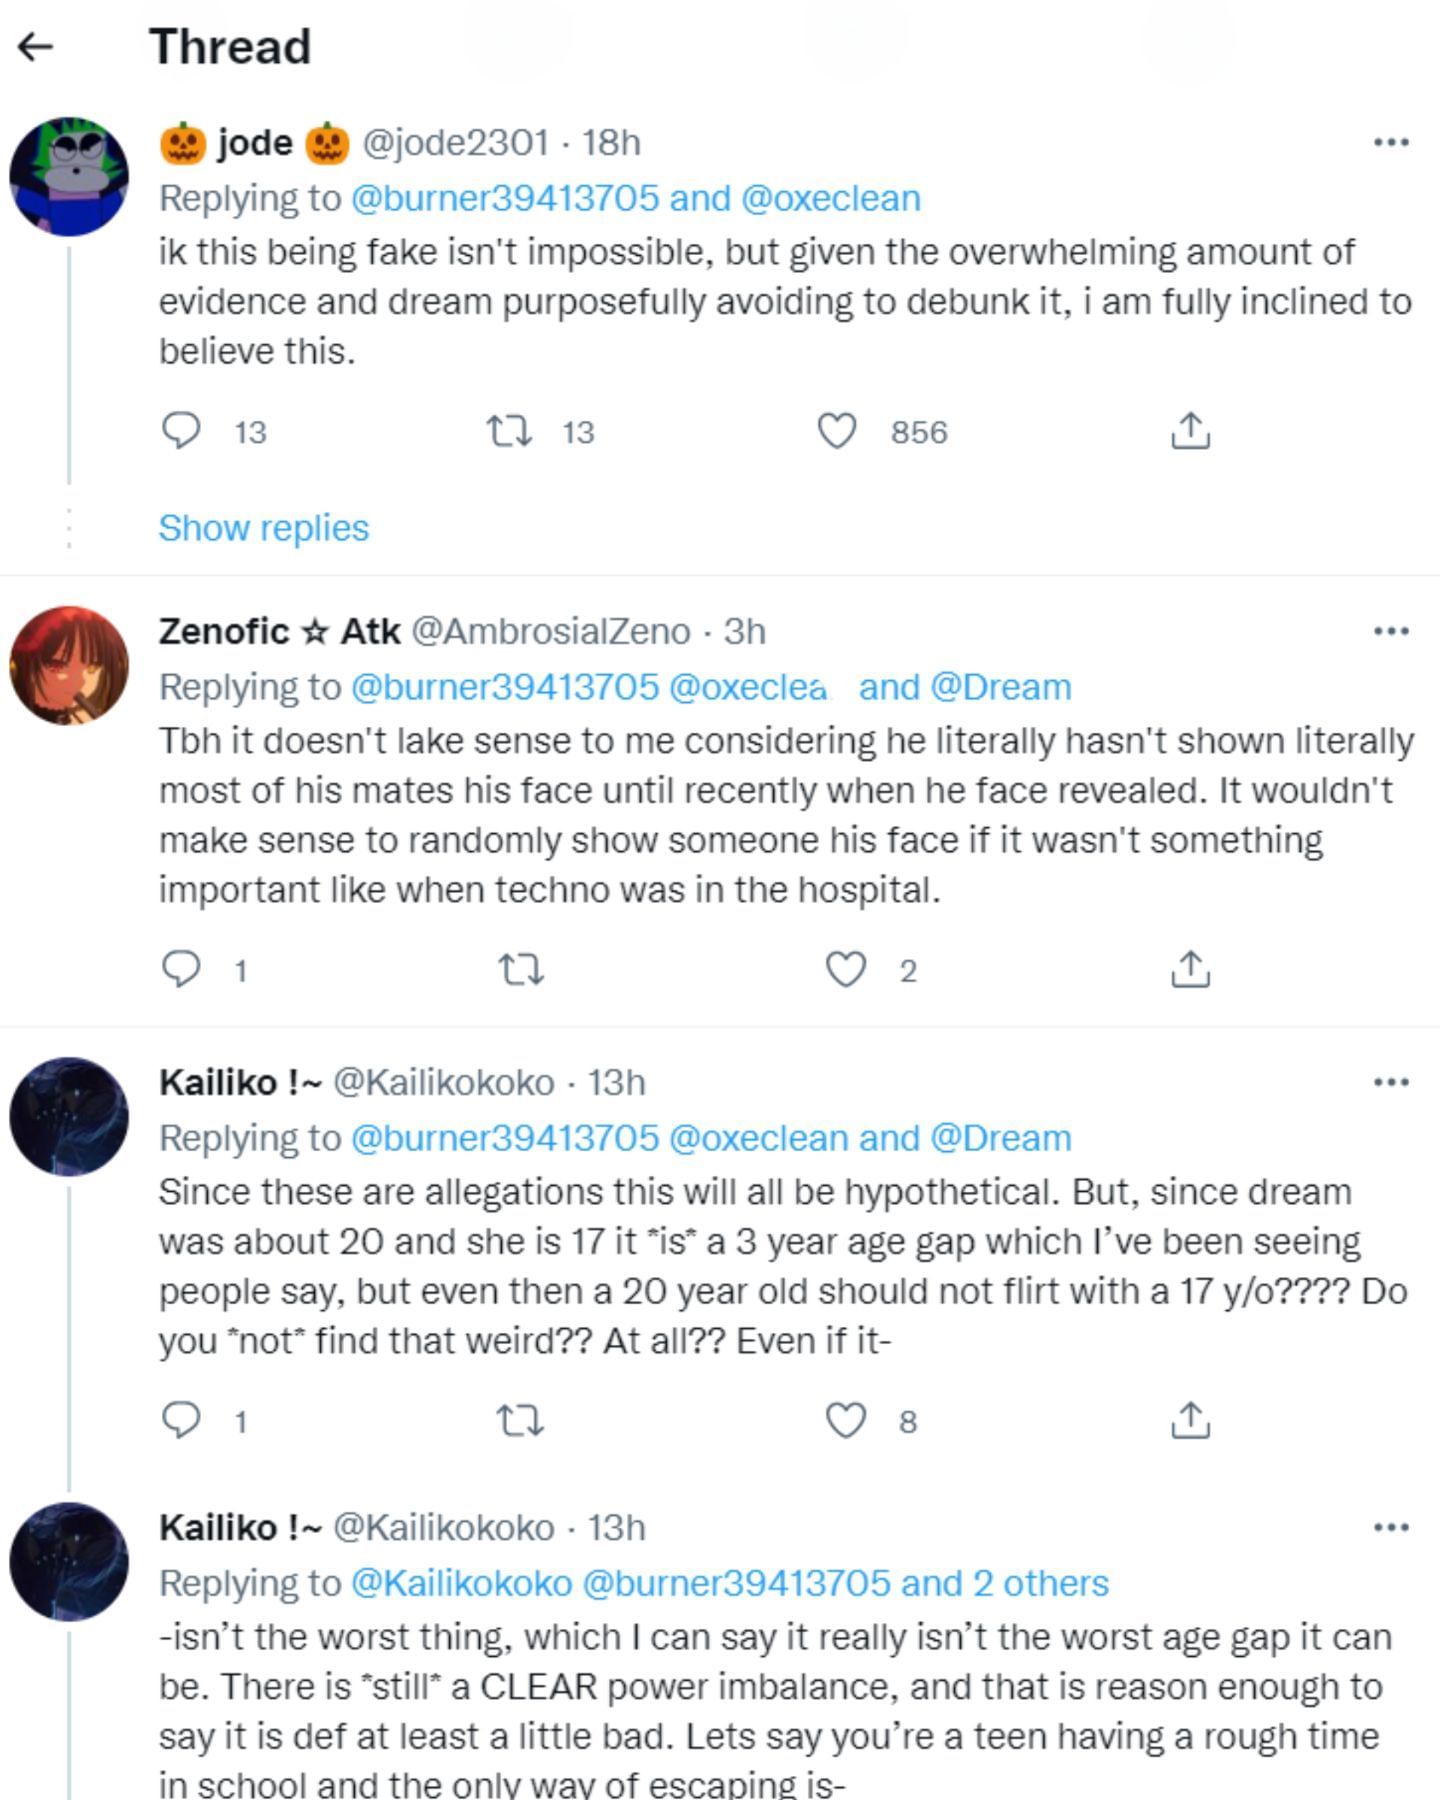This screenshot has width=1440, height=1800.
Task: Share Kailiko's first reply
Action: coord(1191,1421)
